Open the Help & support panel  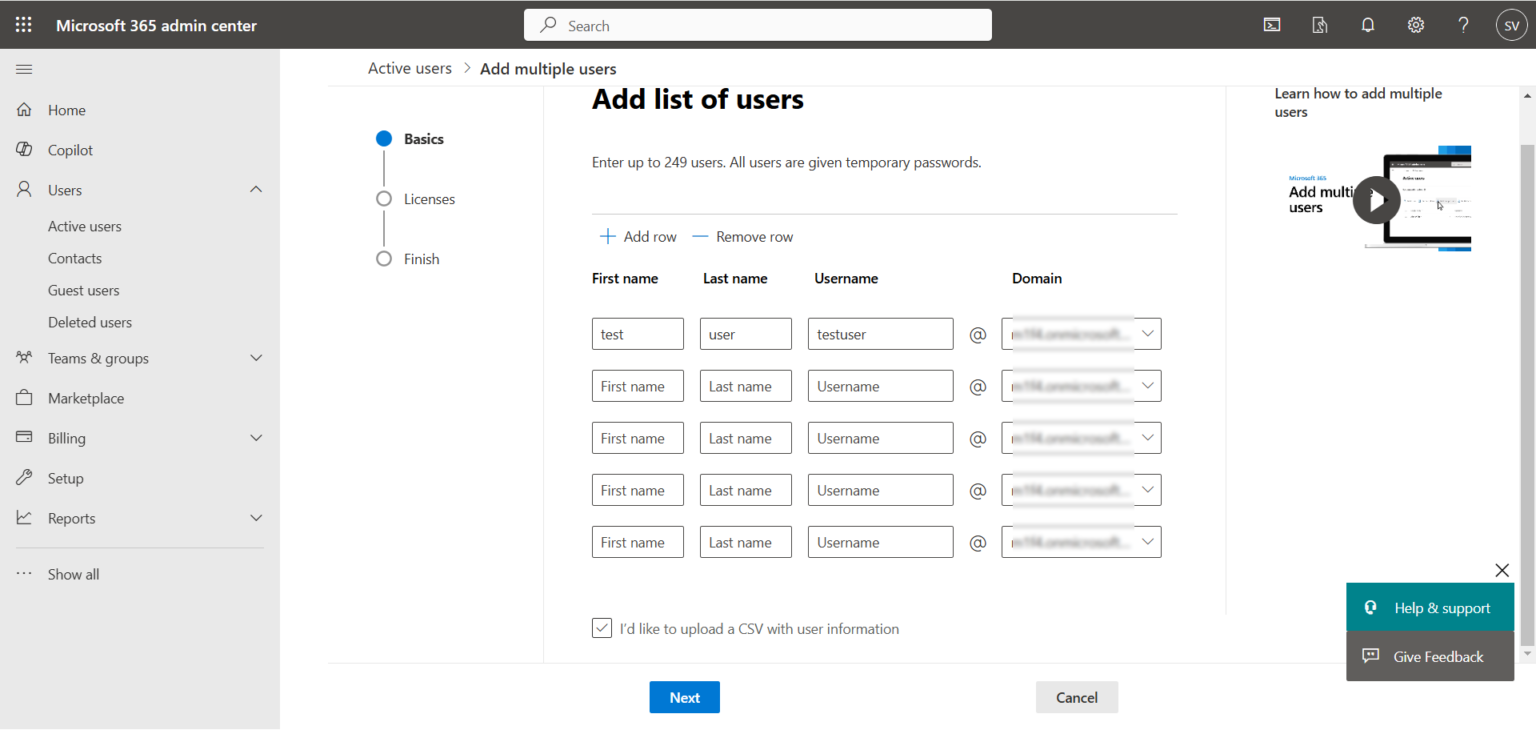1430,607
